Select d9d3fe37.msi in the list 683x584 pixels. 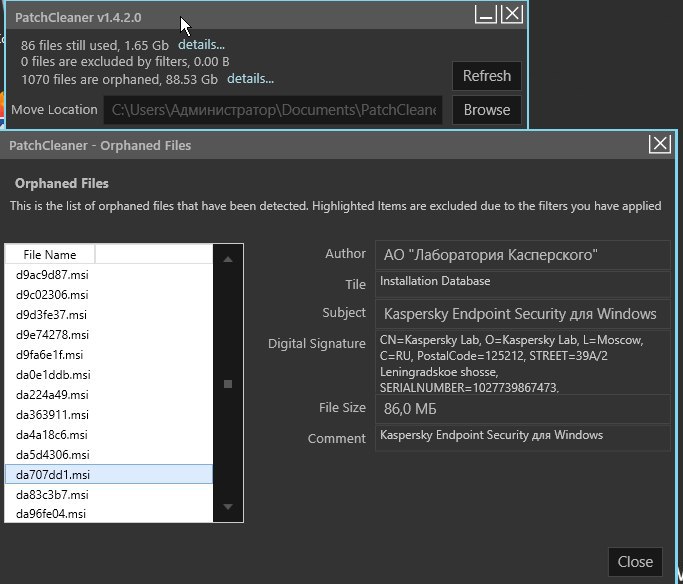point(108,315)
